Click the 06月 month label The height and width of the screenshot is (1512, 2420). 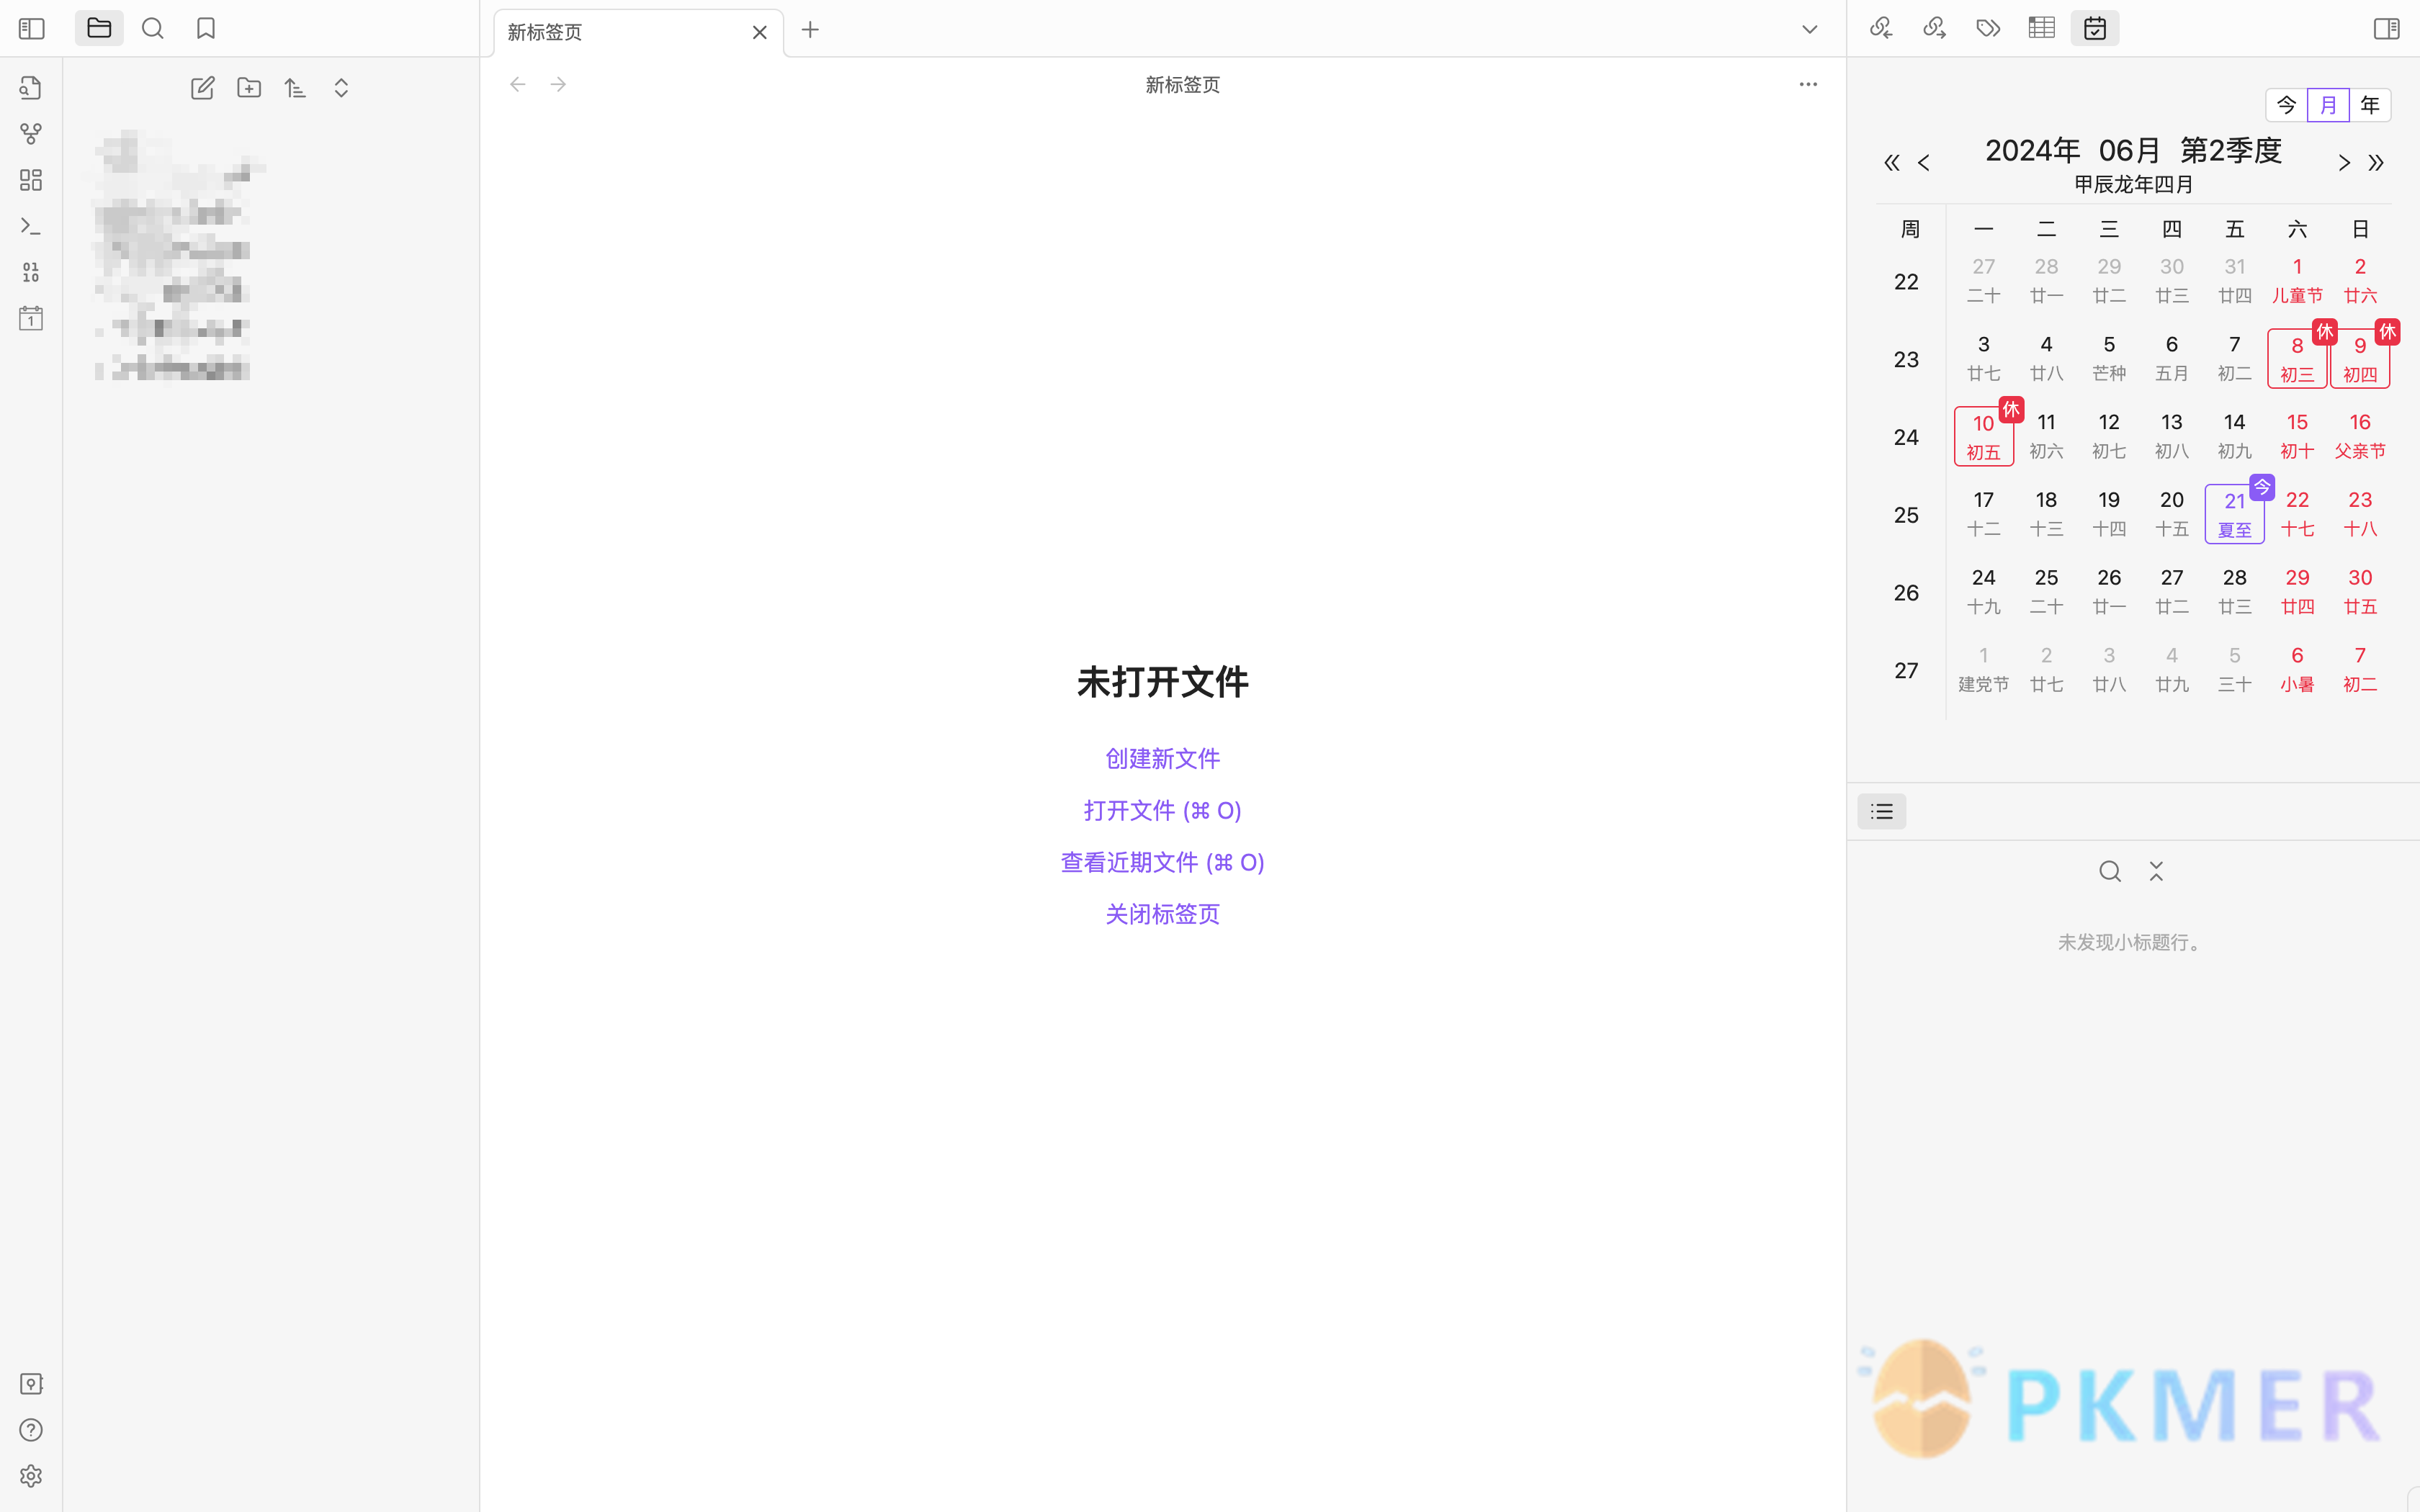coord(2130,151)
